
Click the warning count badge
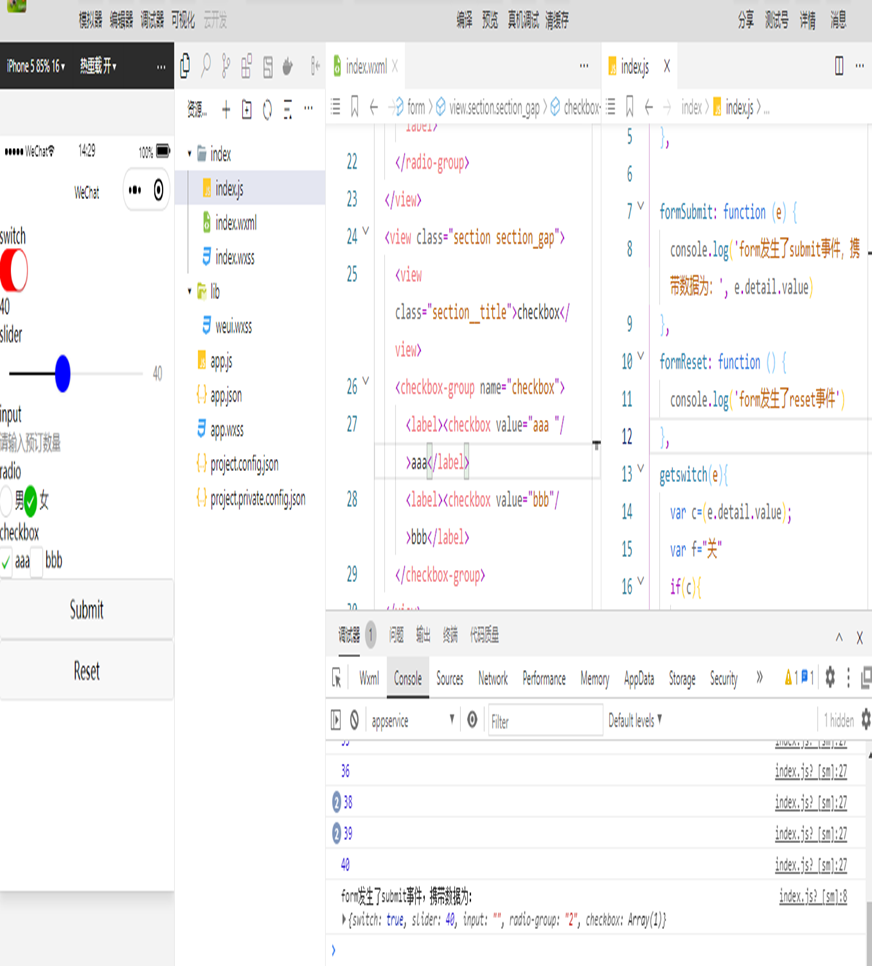pos(791,678)
